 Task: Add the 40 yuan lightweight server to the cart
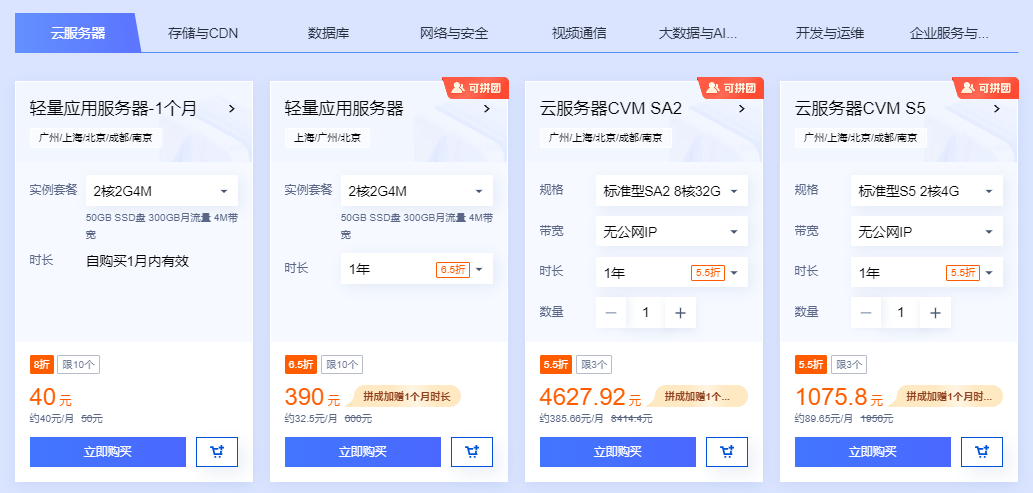[x=217, y=452]
